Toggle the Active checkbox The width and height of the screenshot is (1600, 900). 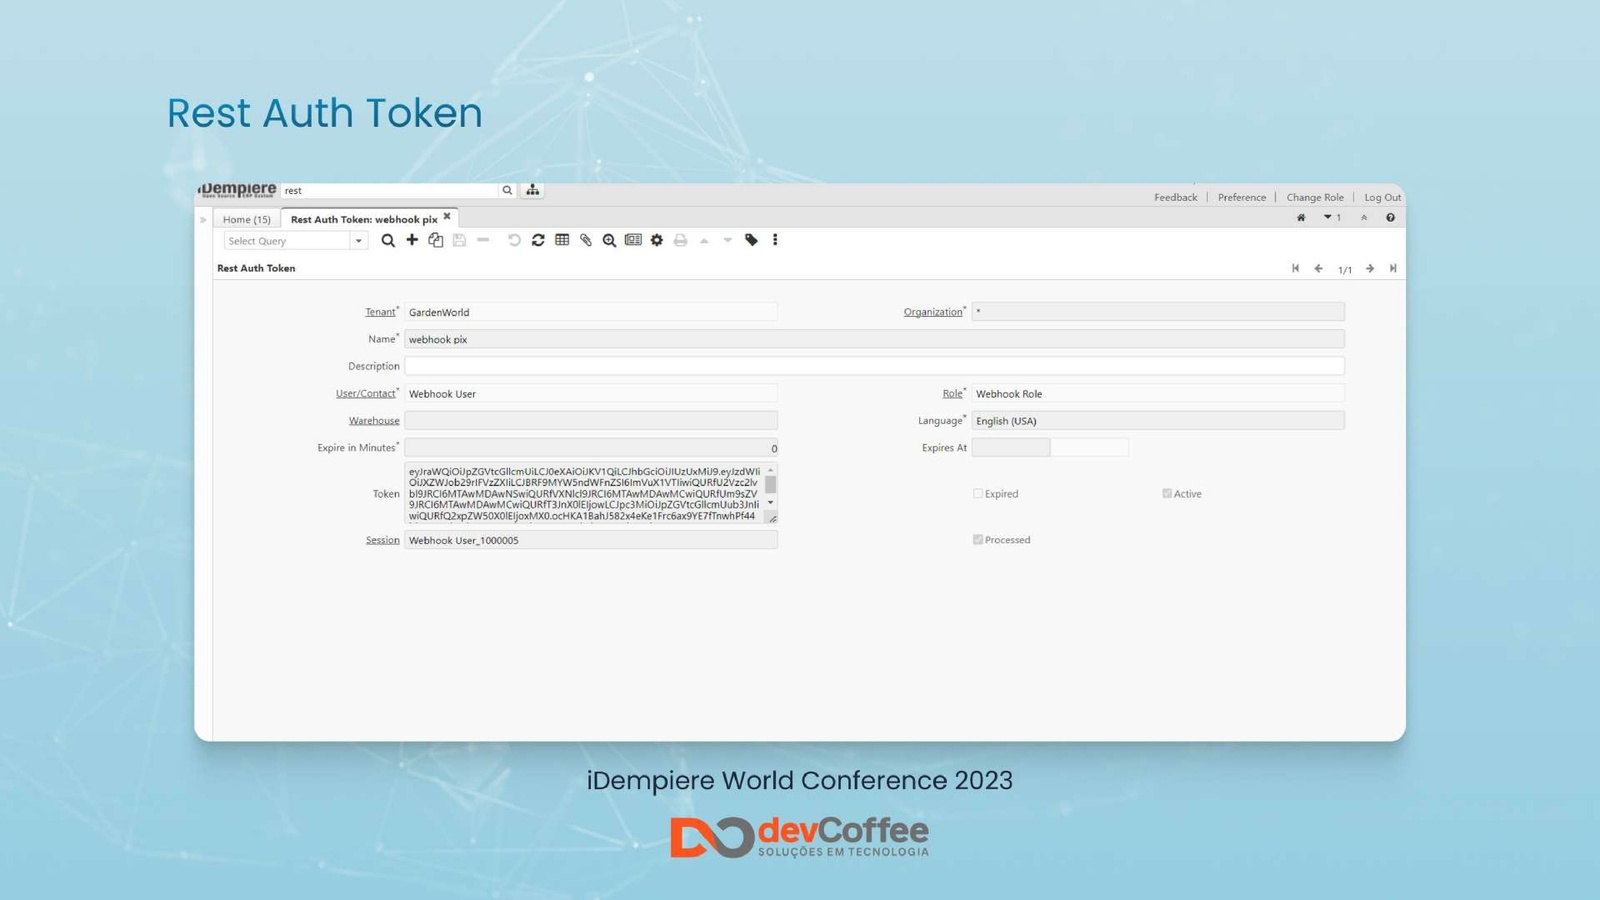(x=1167, y=493)
